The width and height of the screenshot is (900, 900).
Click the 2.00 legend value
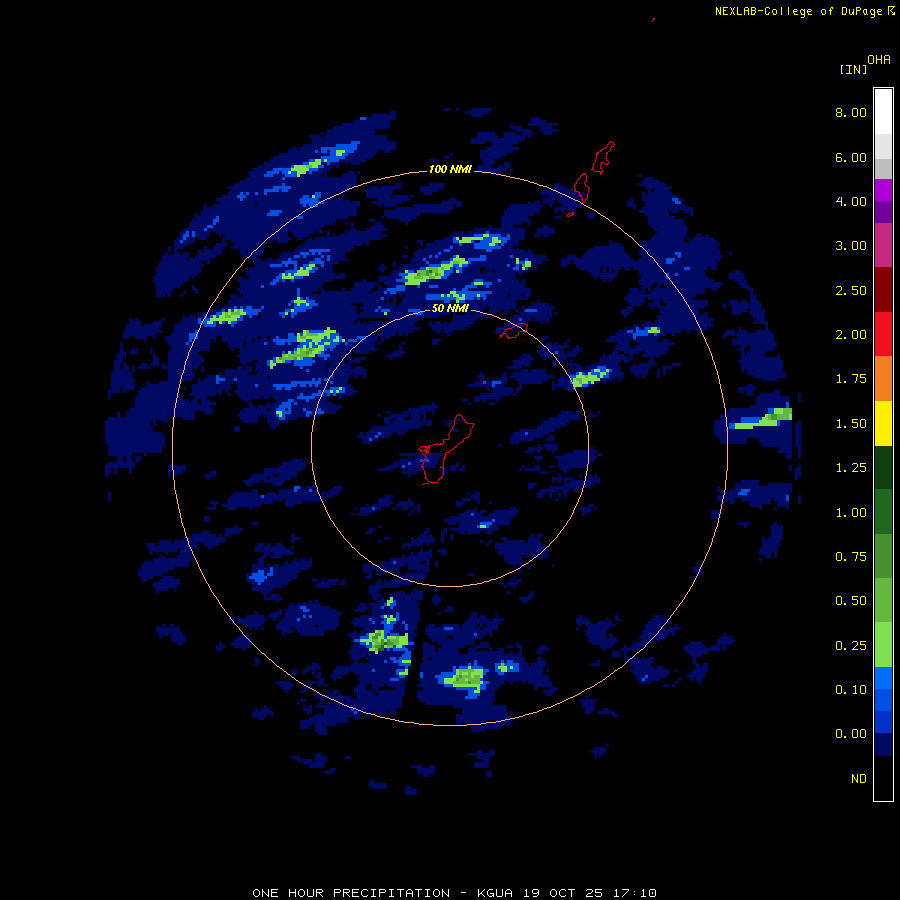click(851, 335)
